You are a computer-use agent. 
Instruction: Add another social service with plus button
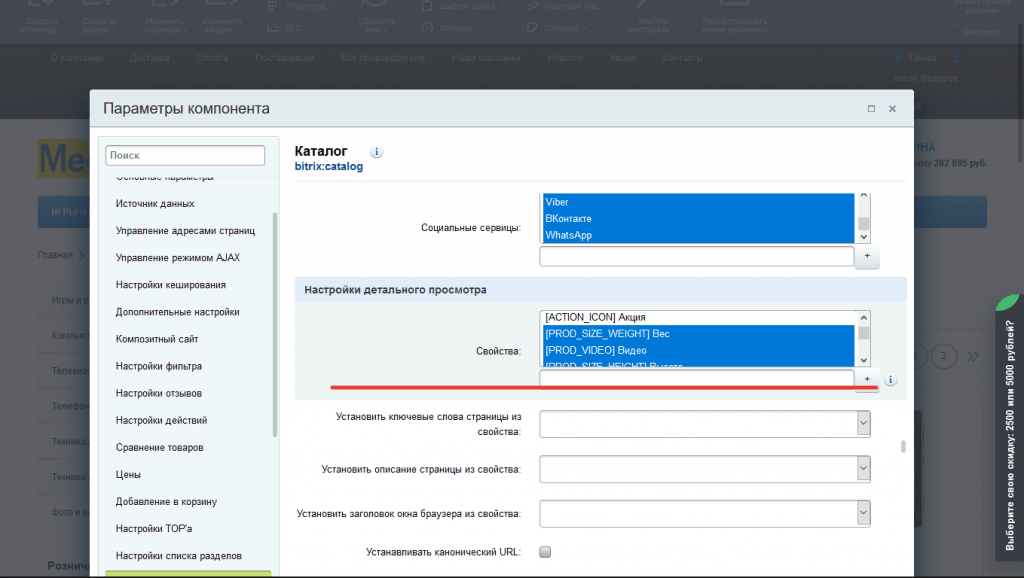867,256
